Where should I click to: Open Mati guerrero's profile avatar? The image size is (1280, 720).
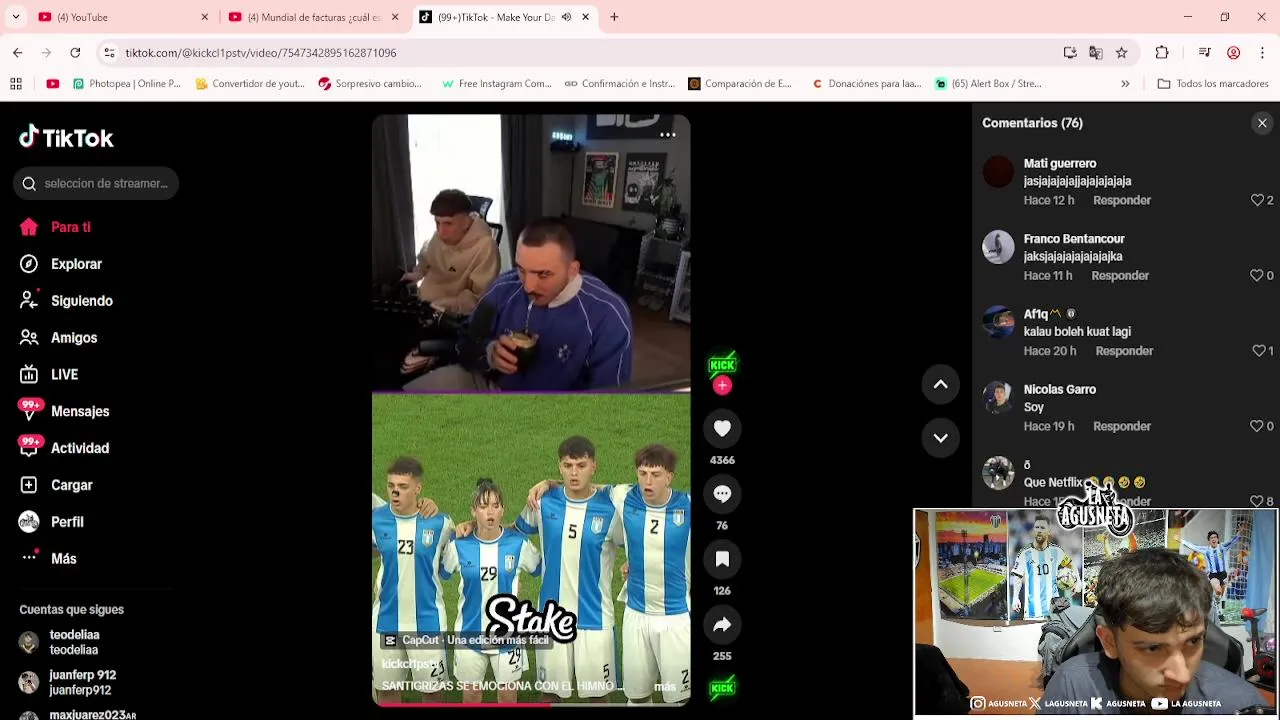(998, 172)
